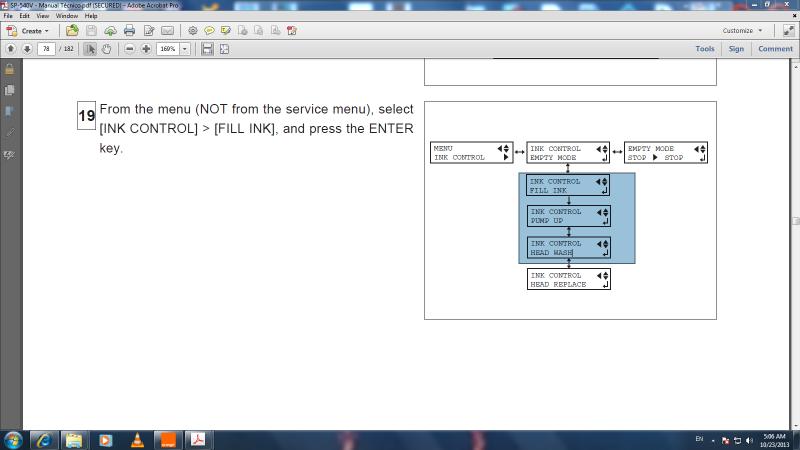The width and height of the screenshot is (800, 450).
Task: Click the zoom percentage field 160%
Action: coord(168,49)
